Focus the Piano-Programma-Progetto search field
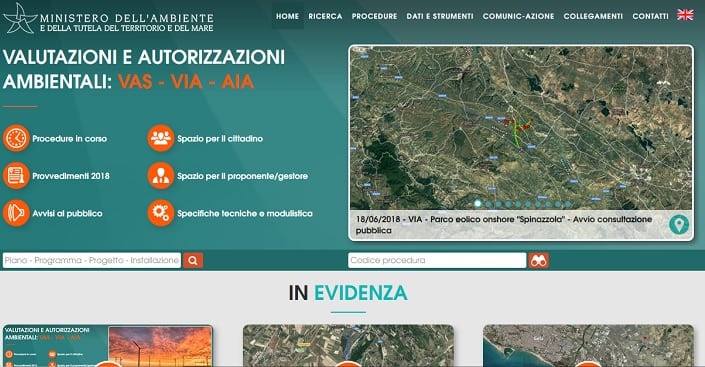Viewport: 705px width, 367px height. tap(92, 260)
